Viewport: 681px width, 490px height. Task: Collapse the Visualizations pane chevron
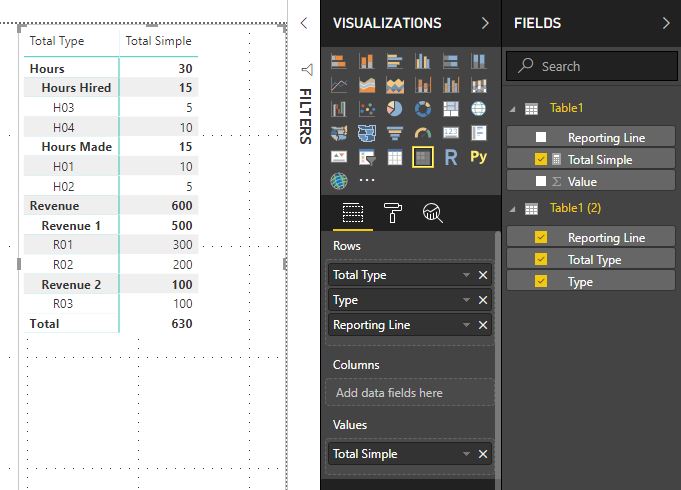click(485, 23)
